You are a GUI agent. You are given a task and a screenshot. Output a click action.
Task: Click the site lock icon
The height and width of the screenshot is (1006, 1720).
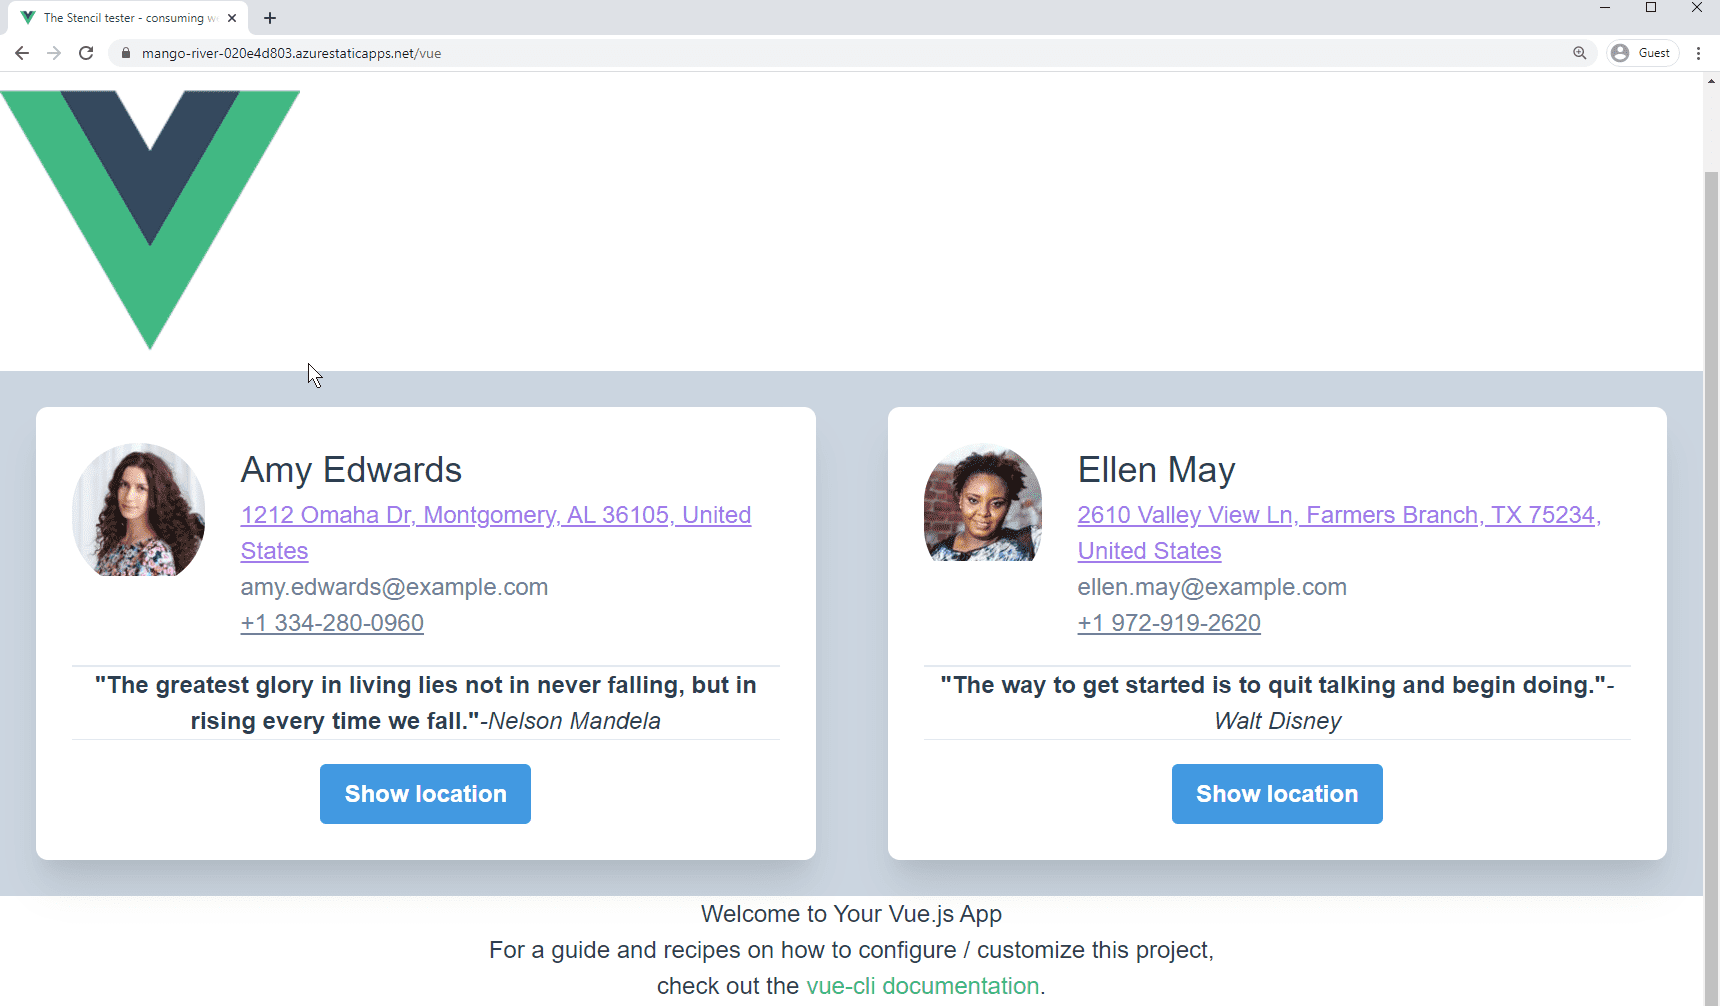(x=126, y=53)
